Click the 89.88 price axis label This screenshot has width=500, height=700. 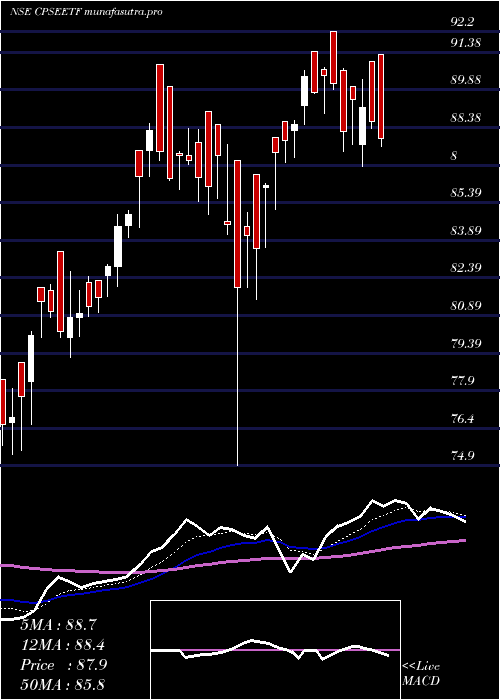[466, 80]
